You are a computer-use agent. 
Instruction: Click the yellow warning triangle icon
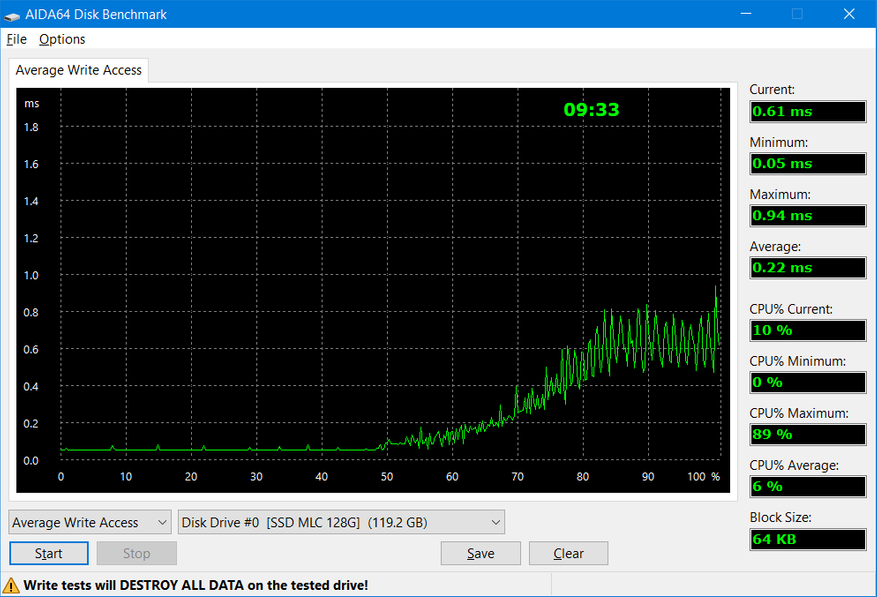(x=11, y=585)
